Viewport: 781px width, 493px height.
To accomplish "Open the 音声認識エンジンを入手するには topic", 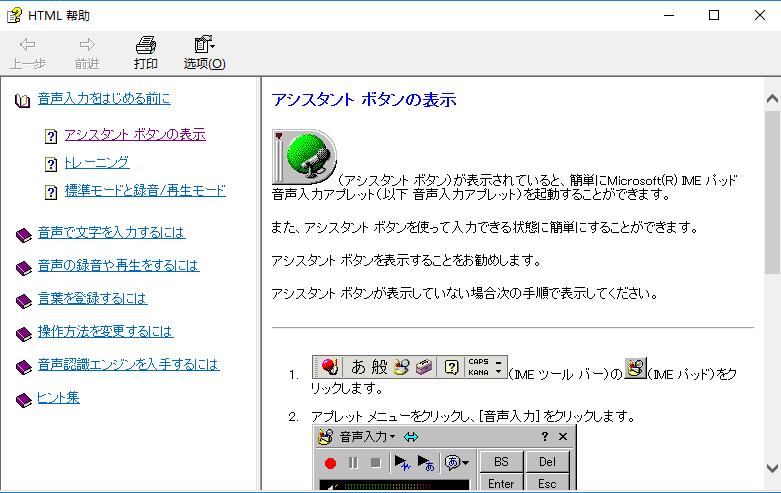I will click(x=129, y=364).
